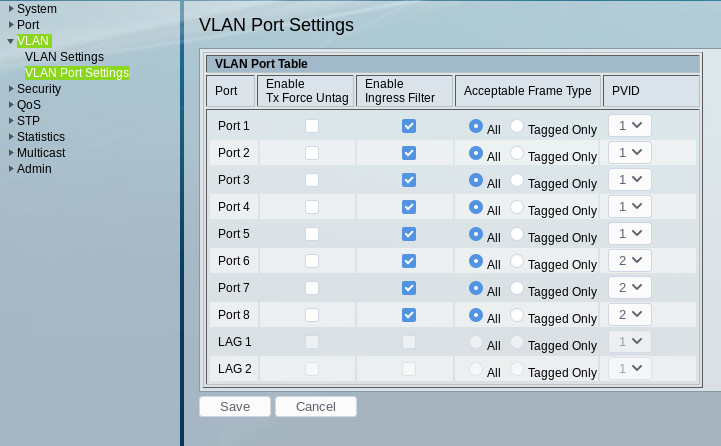Viewport: 721px width, 446px height.
Task: Set Port 4 to Tagged Only
Action: click(x=517, y=207)
